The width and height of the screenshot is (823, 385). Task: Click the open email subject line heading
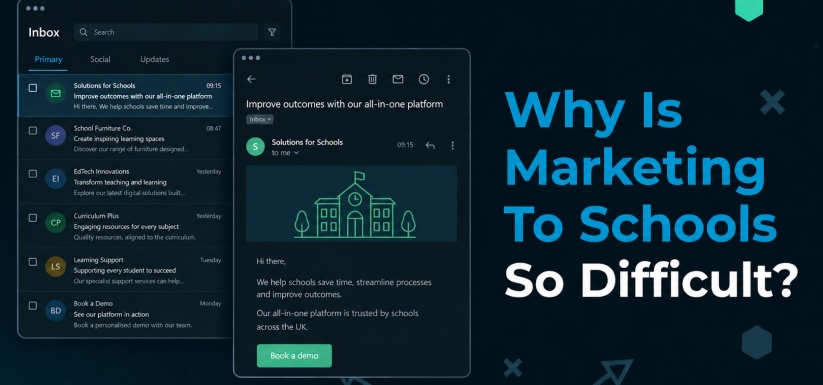[x=344, y=104]
